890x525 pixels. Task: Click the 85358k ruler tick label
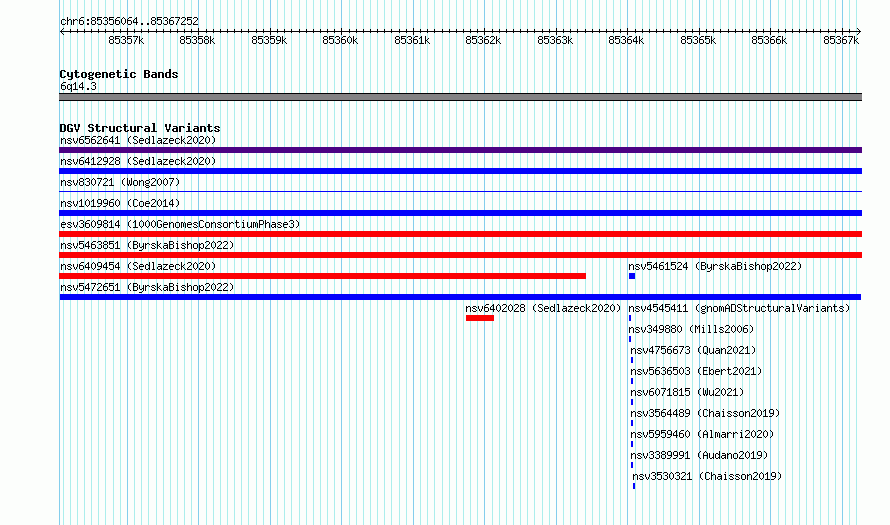[x=197, y=40]
